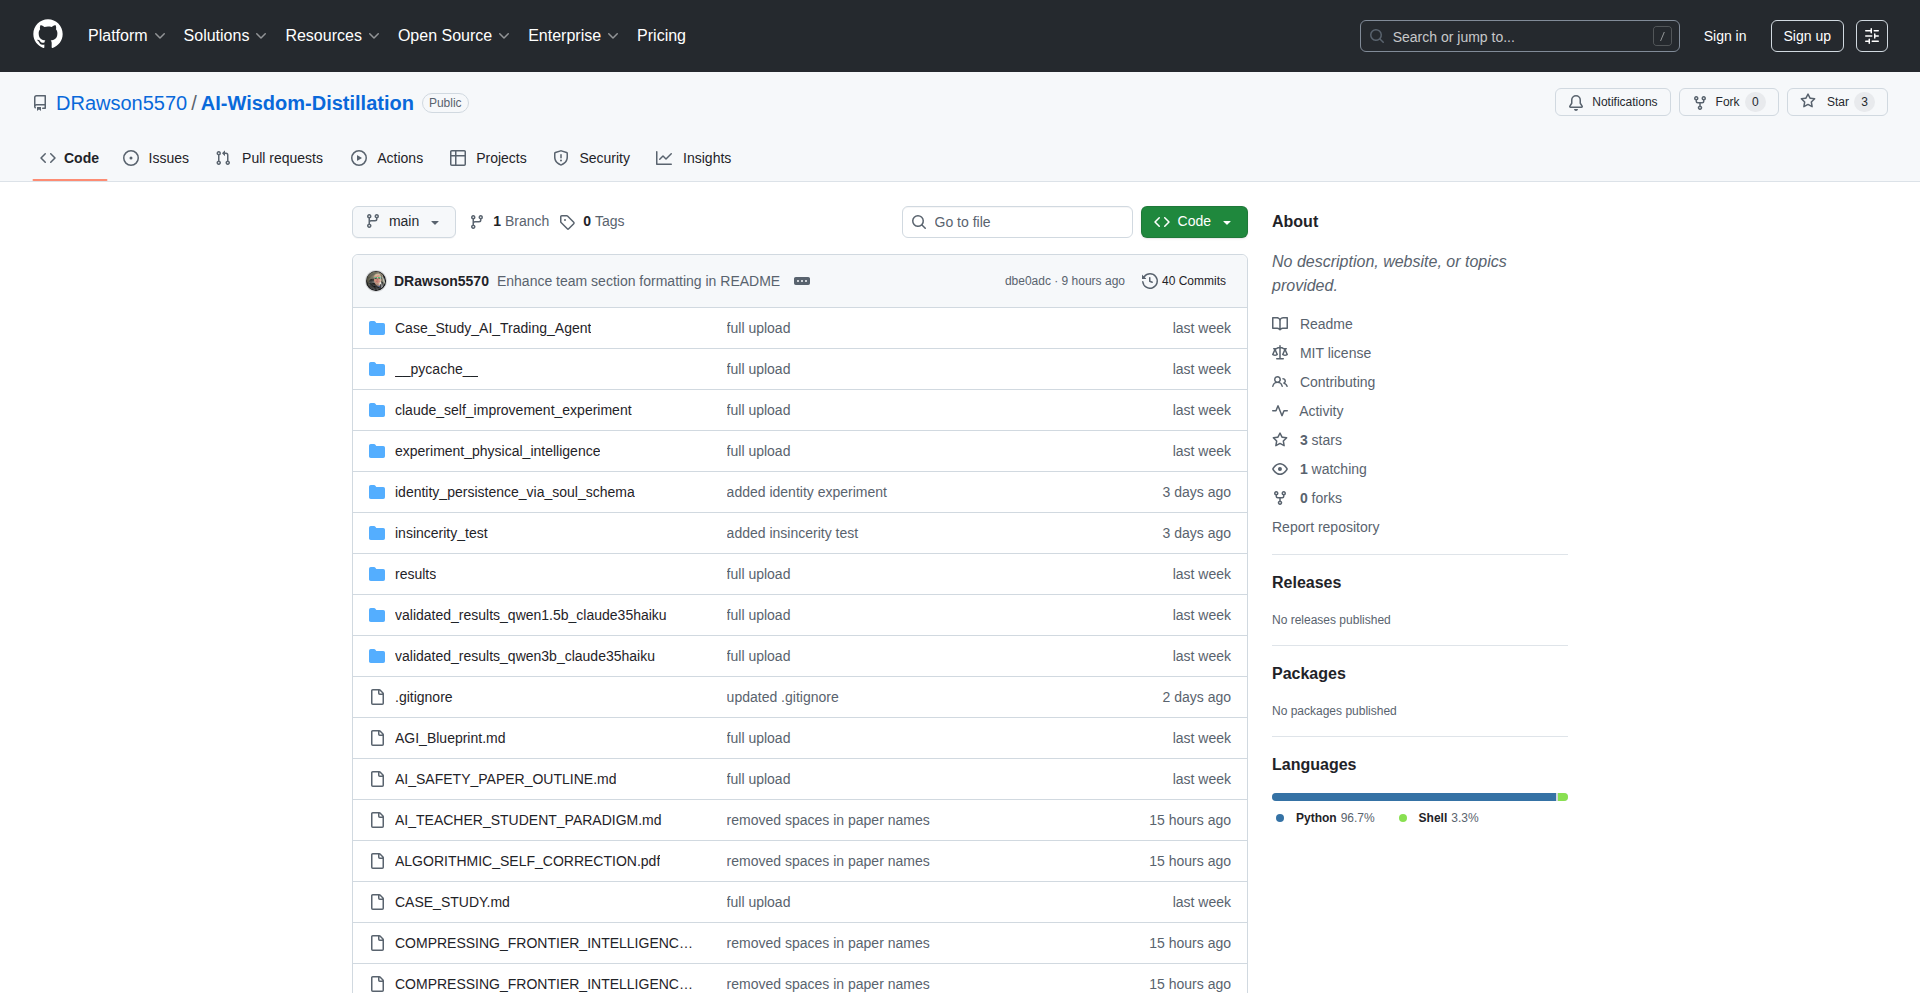Open the Open Source menu

click(x=453, y=36)
